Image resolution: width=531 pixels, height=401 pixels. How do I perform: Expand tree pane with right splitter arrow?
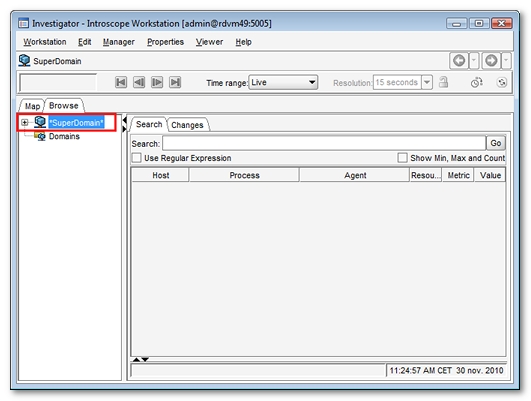pos(124,129)
